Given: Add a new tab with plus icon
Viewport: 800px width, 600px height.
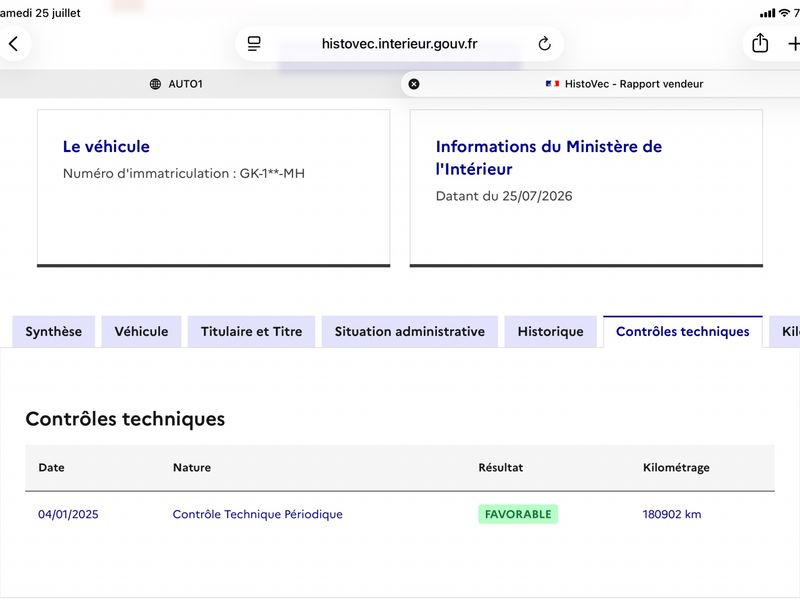Looking at the screenshot, I should tap(793, 44).
